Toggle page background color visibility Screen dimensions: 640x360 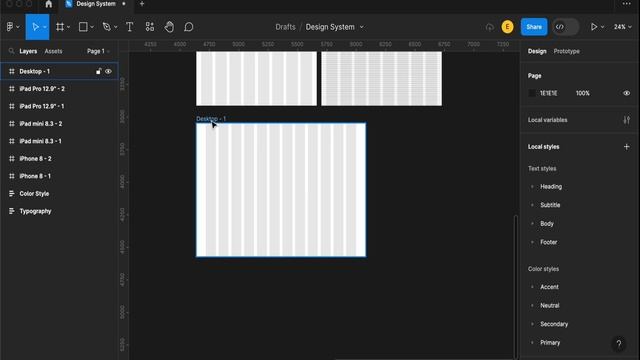point(627,93)
